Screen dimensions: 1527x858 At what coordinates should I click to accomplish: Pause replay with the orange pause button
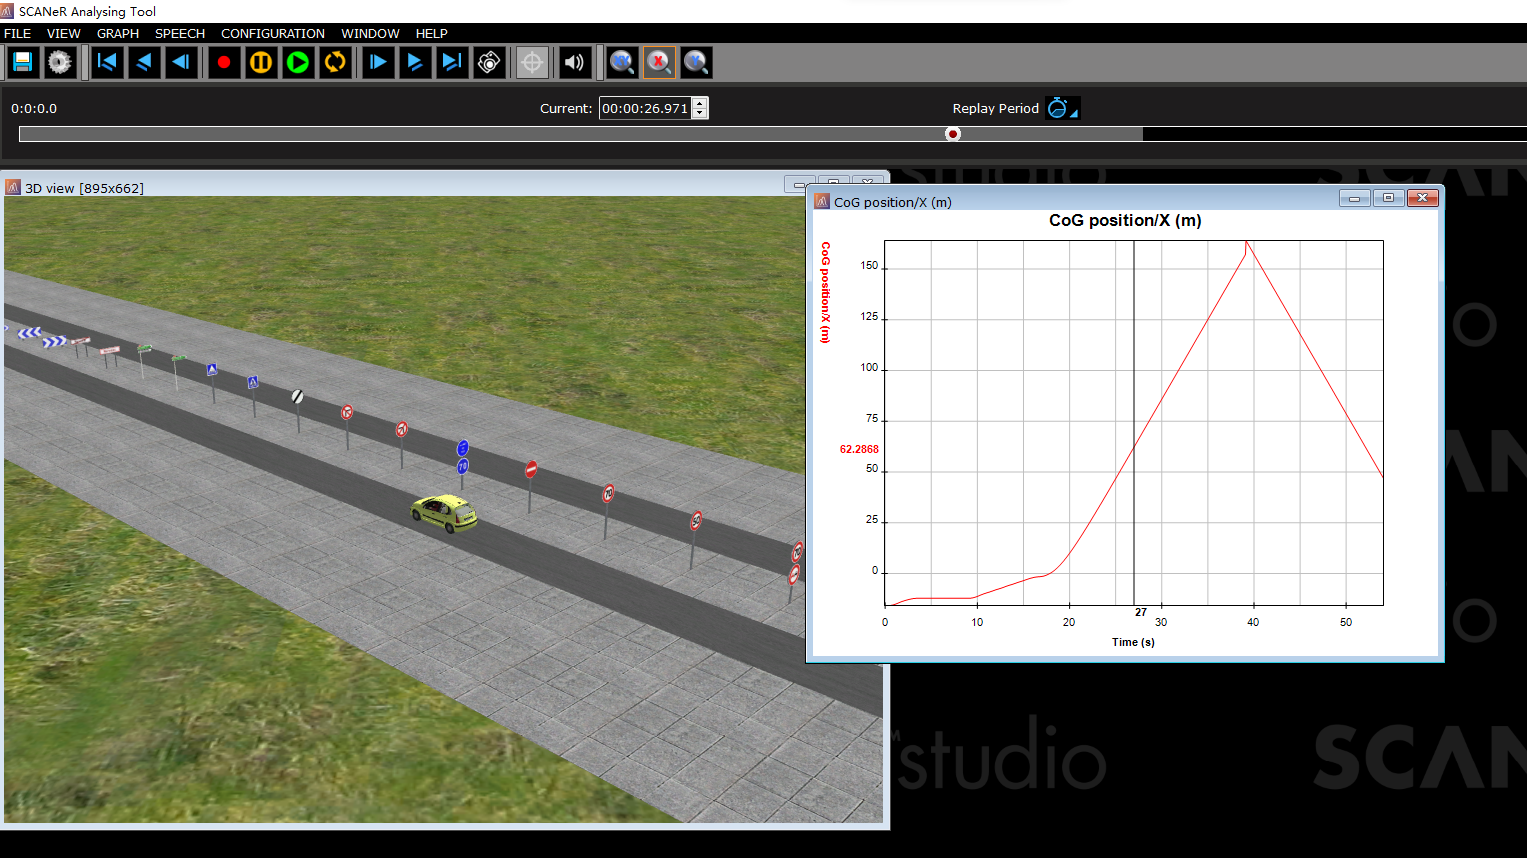pos(261,62)
